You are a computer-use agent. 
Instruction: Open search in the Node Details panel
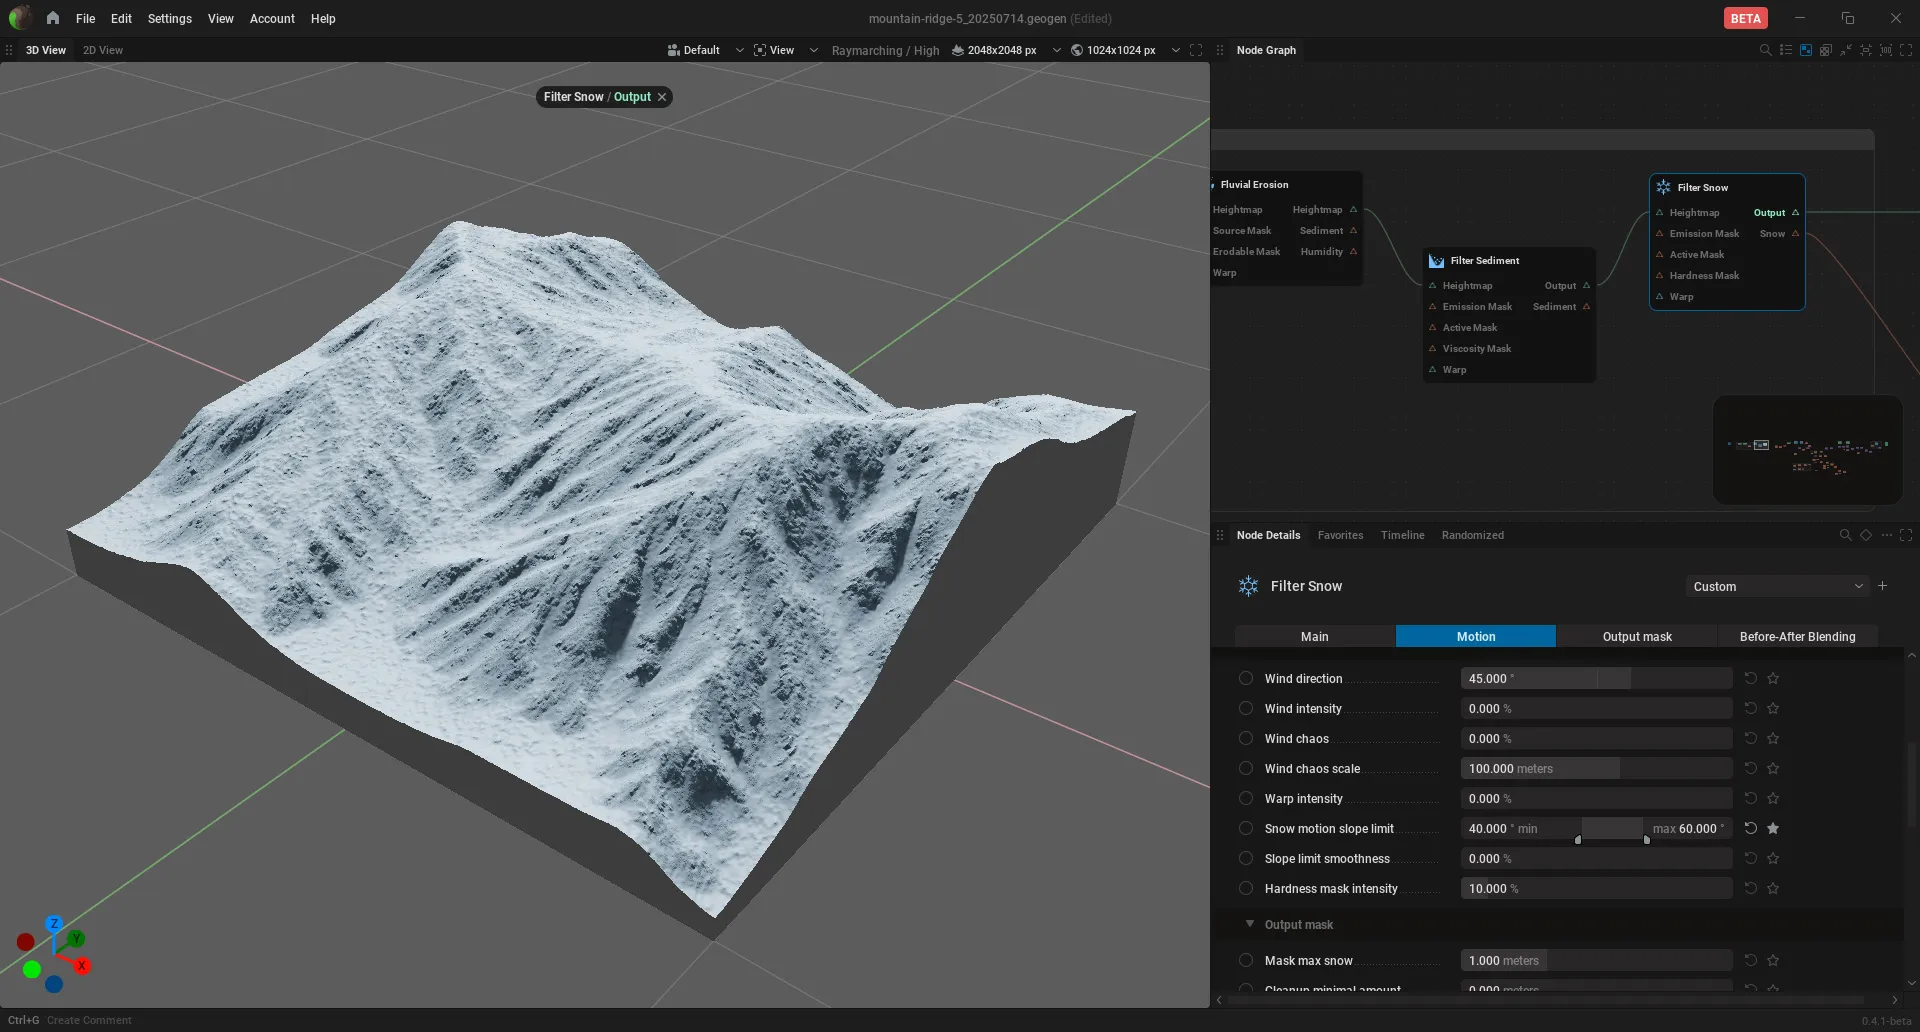1845,535
